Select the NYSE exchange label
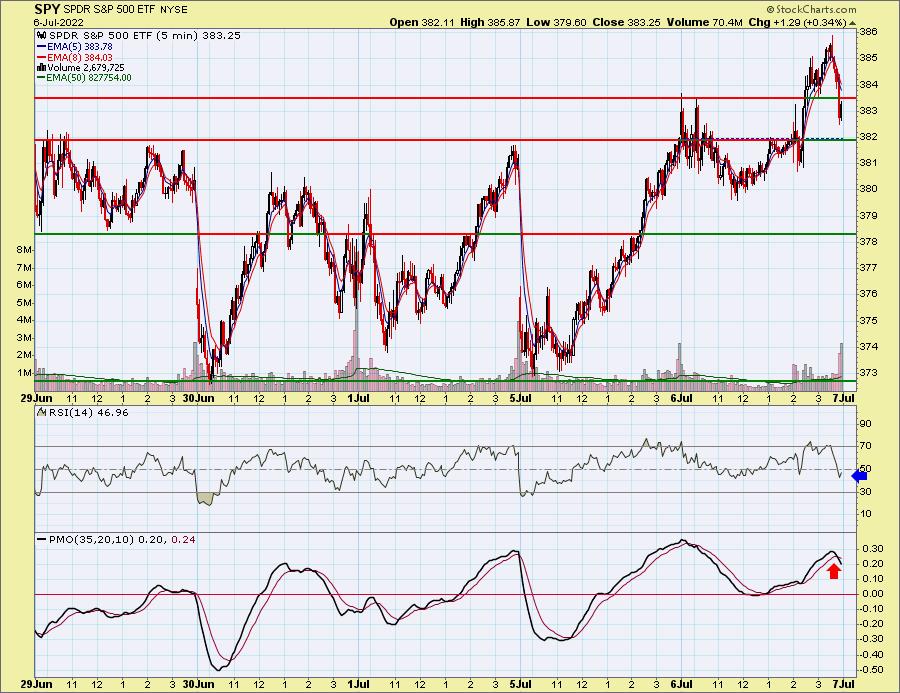Image resolution: width=900 pixels, height=693 pixels. [172, 10]
